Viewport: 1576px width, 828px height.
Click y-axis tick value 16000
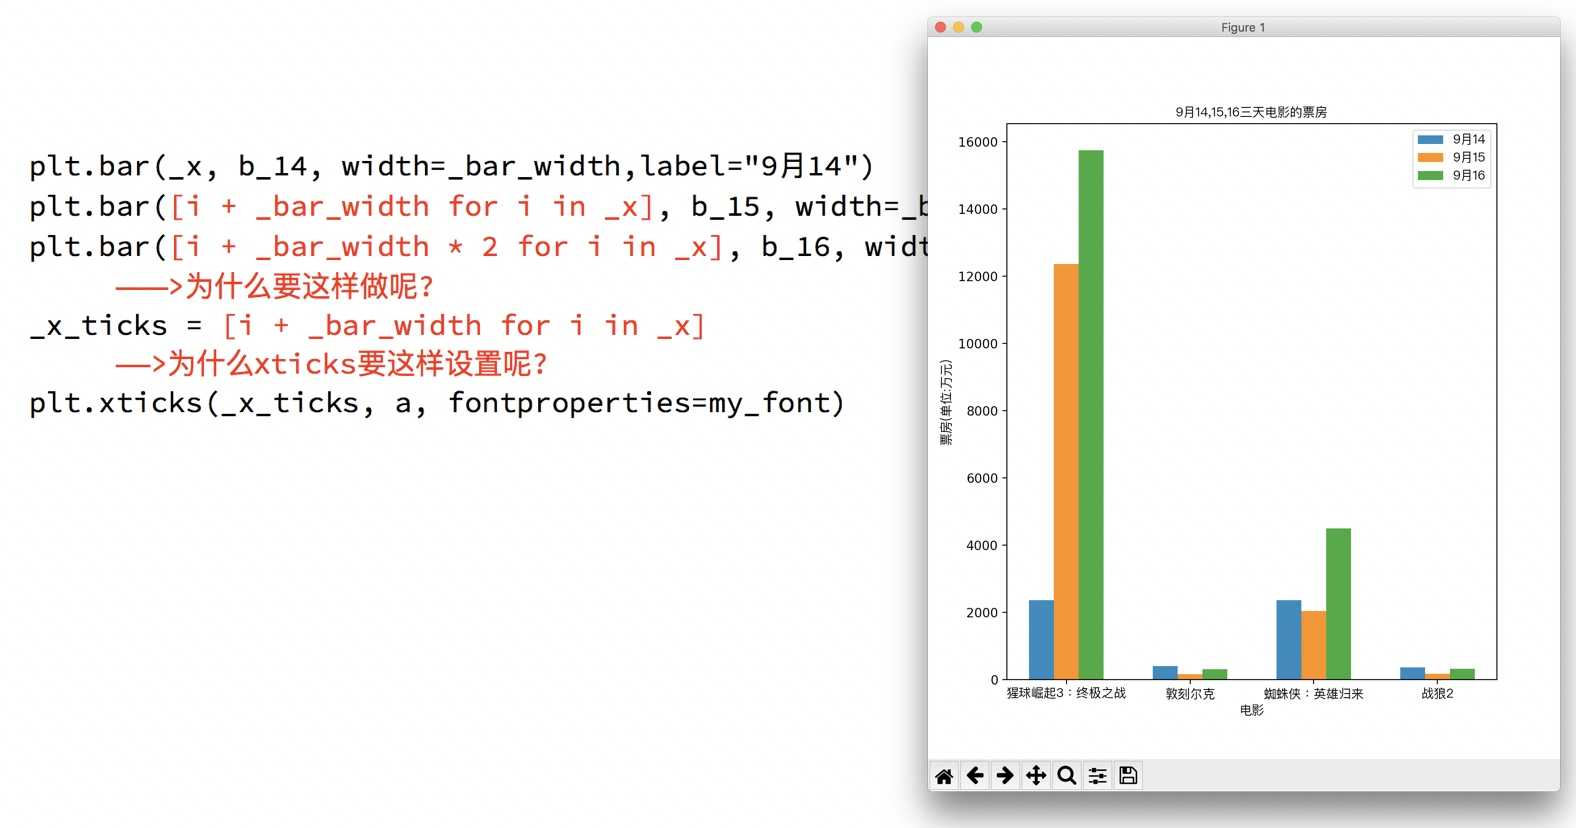[978, 142]
